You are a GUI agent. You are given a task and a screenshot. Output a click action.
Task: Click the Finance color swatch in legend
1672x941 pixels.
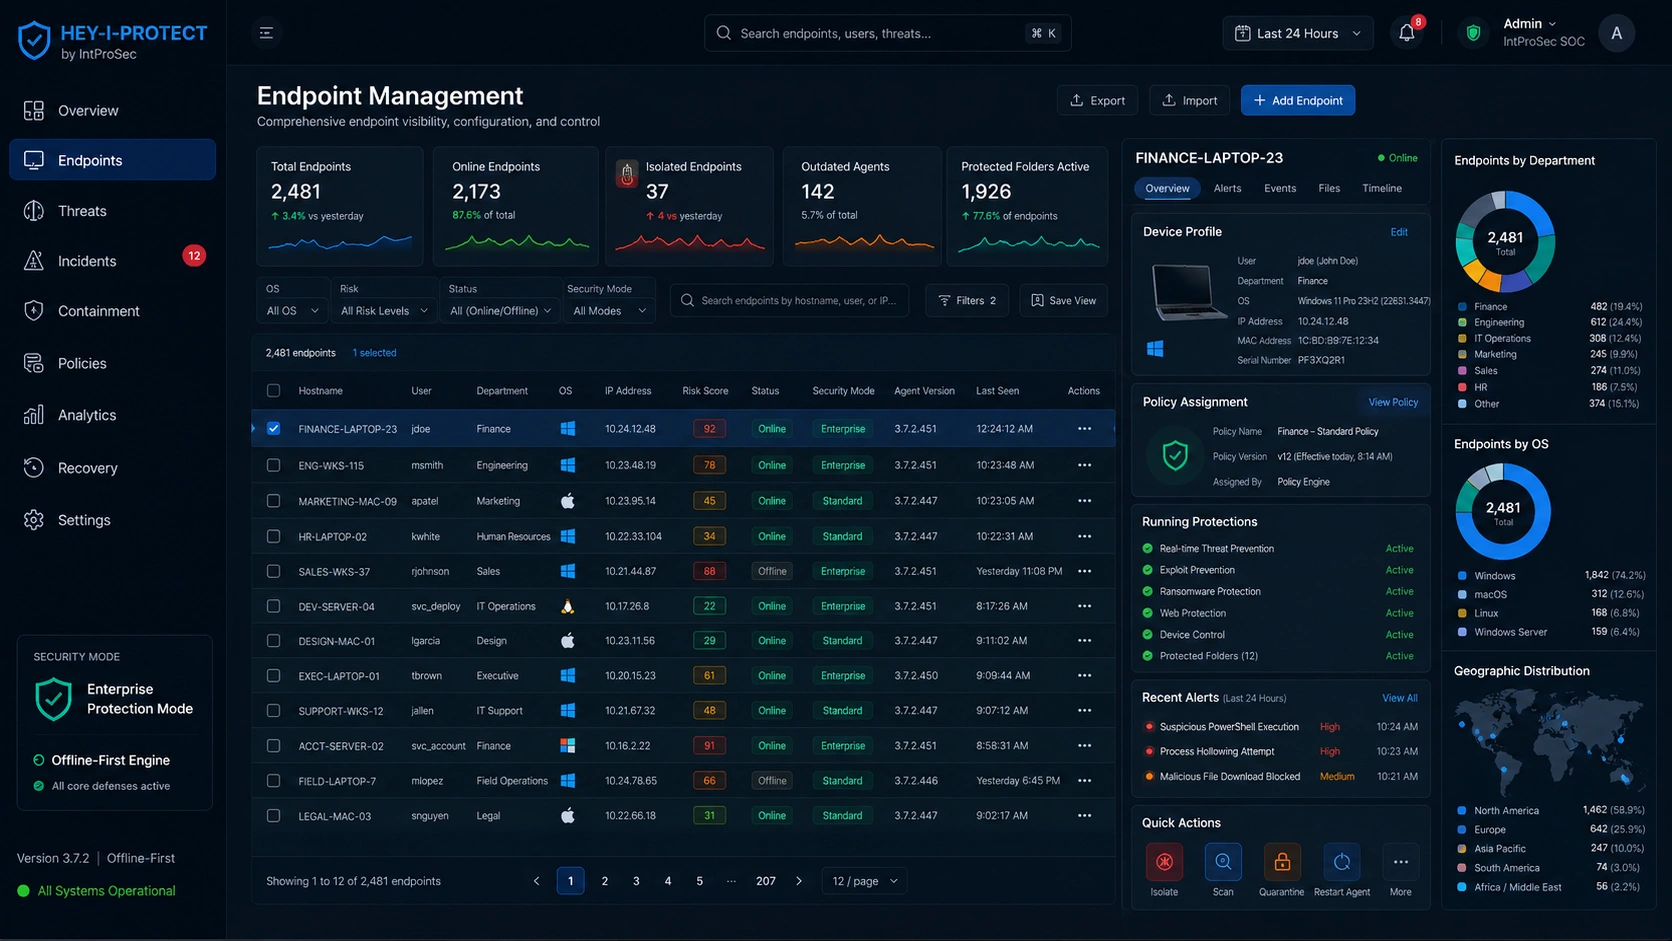coord(1462,307)
